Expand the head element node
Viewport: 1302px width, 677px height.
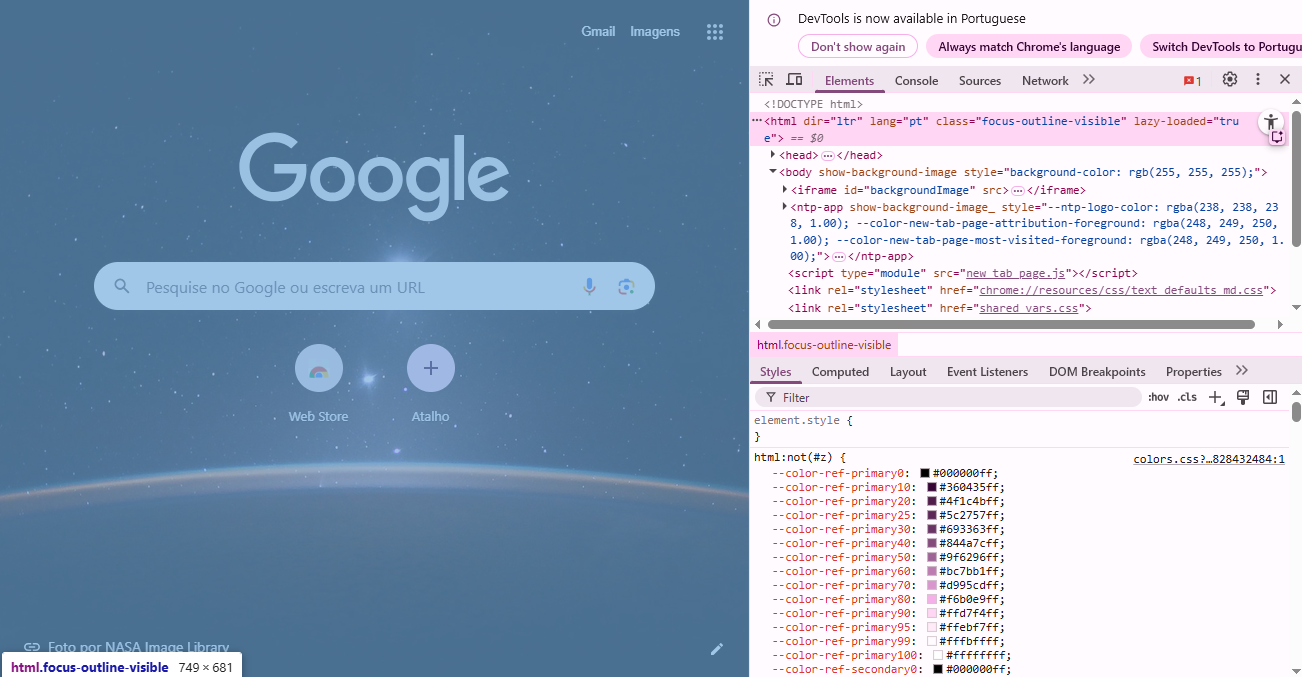coord(773,155)
